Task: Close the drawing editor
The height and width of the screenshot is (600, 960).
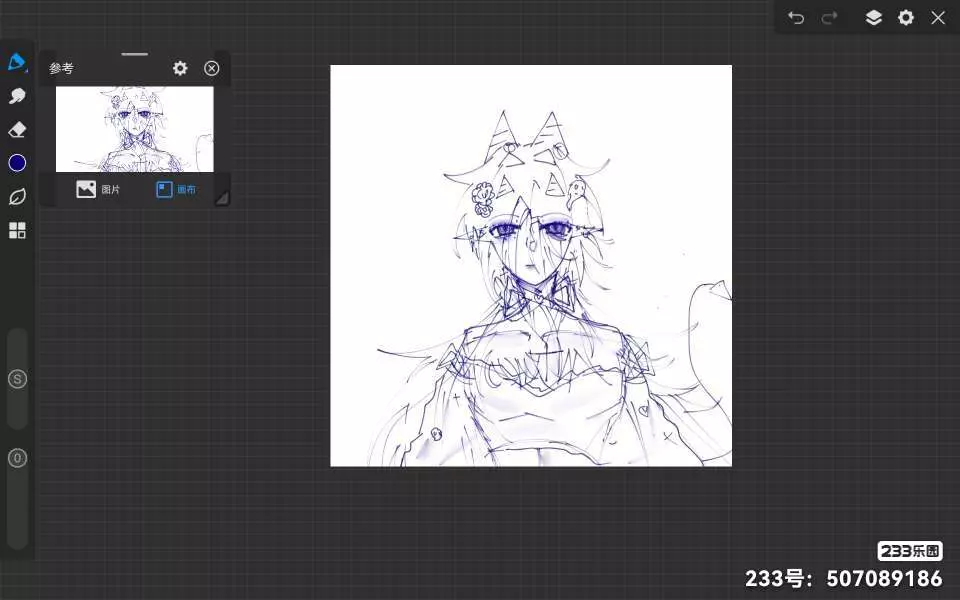Action: tap(938, 18)
